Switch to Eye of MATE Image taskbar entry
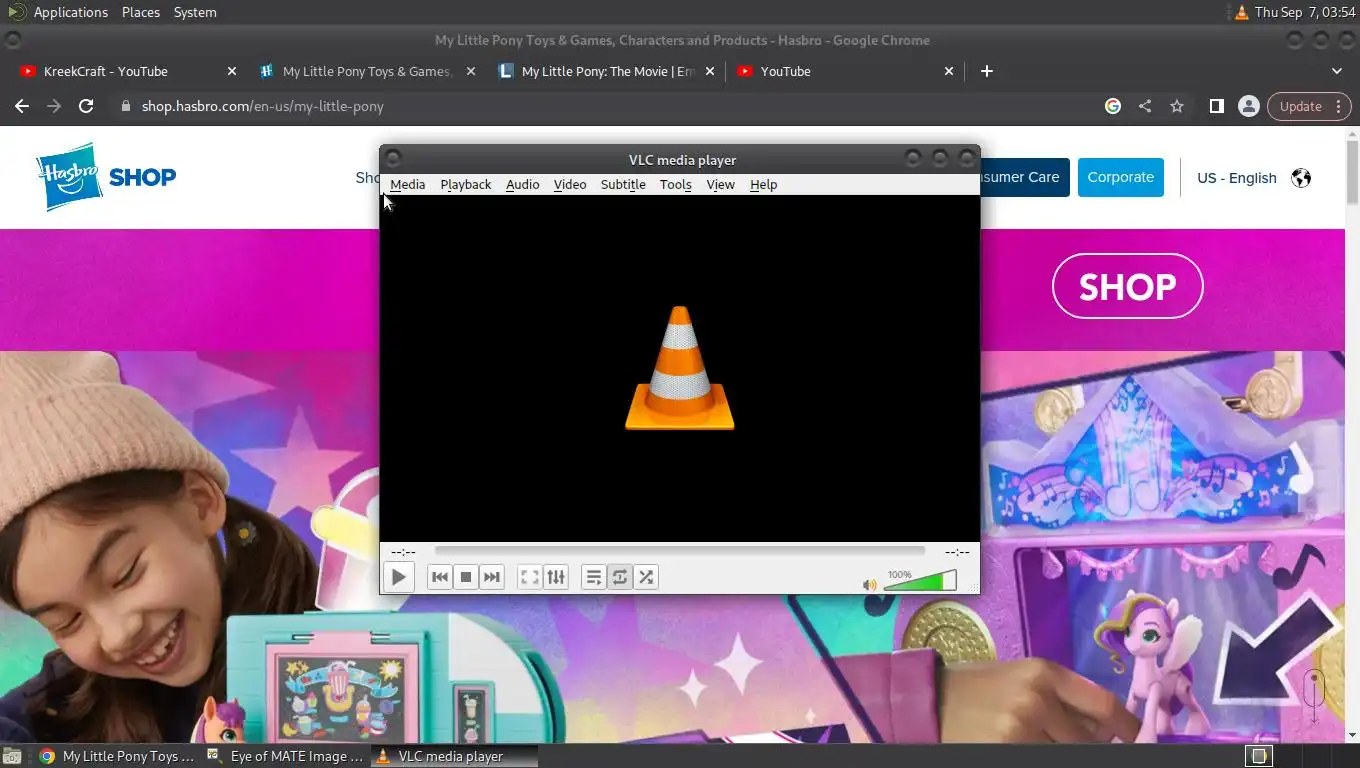This screenshot has width=1360, height=768. pyautogui.click(x=286, y=756)
